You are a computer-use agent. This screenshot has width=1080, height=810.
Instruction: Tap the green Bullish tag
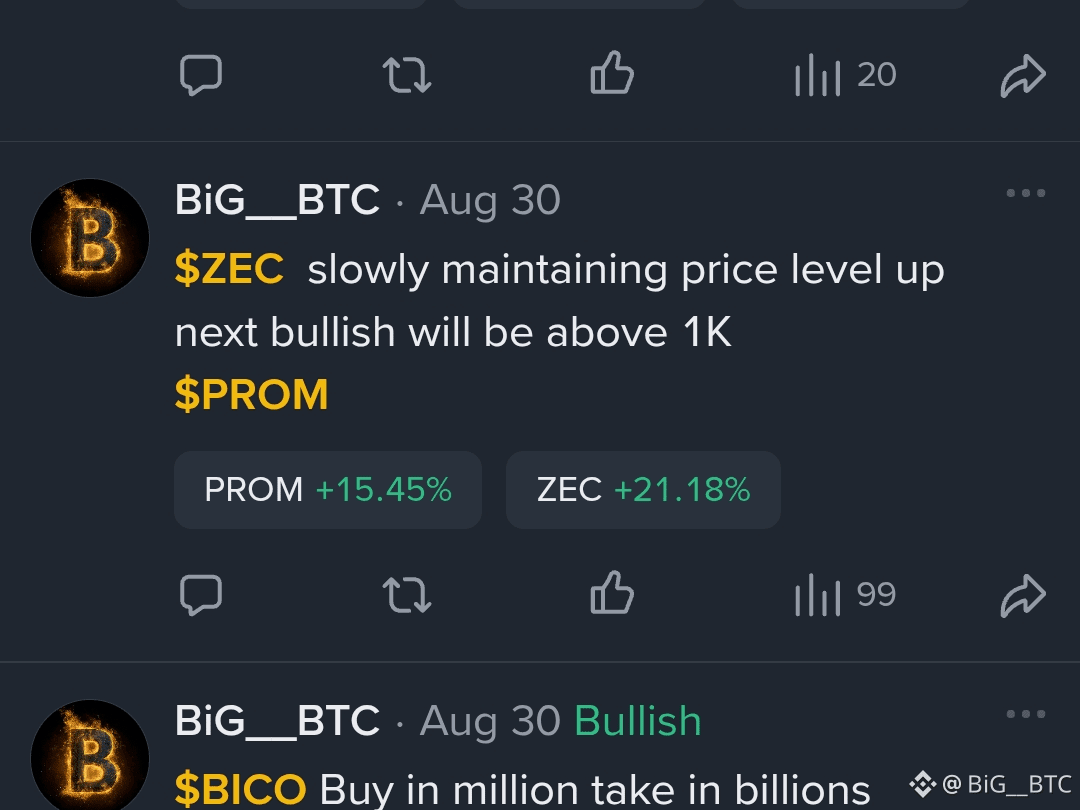click(638, 721)
